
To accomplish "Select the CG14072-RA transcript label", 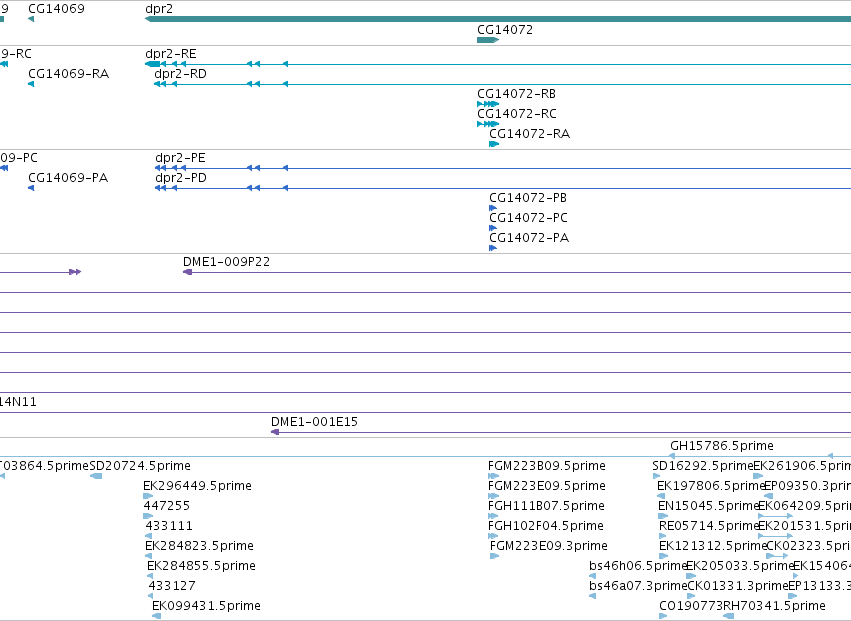I will coord(529,134).
